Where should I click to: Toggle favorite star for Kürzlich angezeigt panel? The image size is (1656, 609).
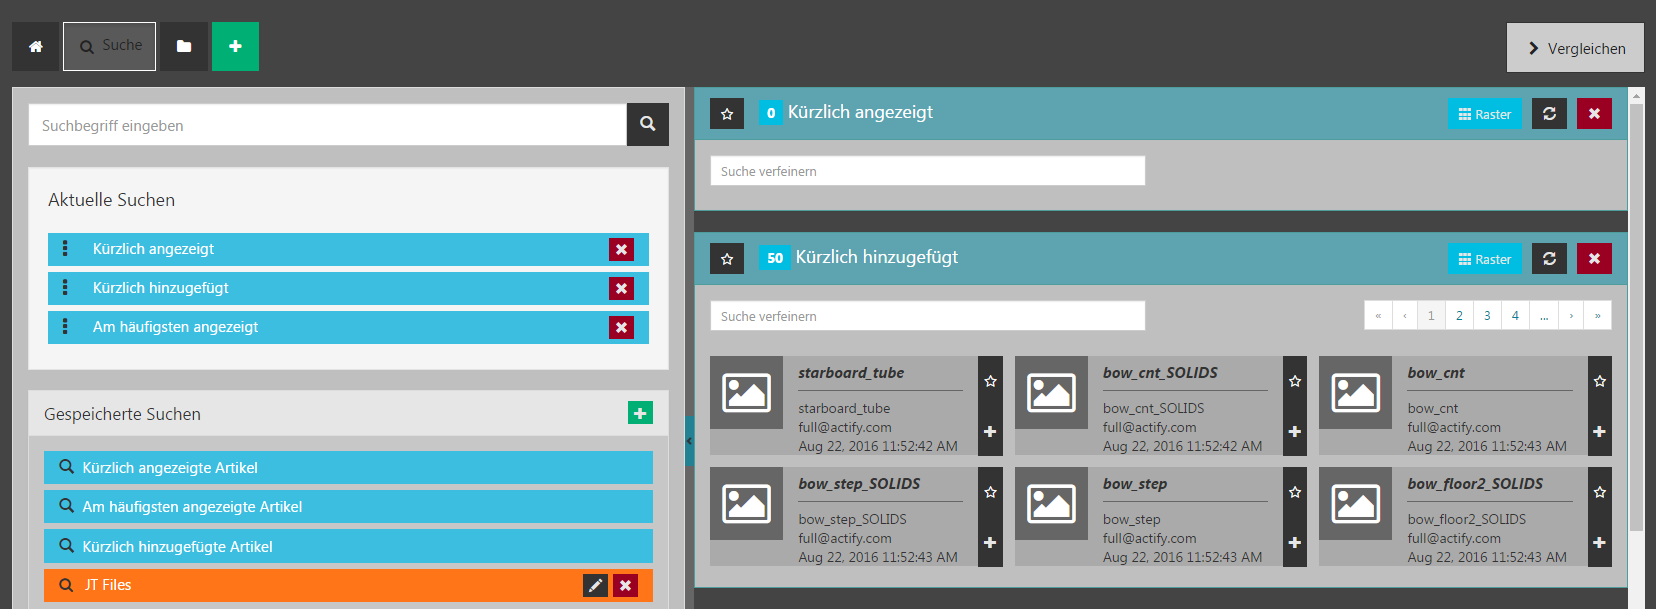(727, 114)
